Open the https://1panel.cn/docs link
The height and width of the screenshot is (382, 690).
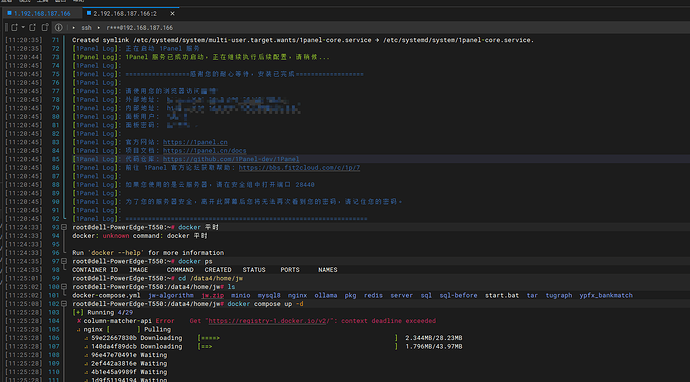click(x=205, y=151)
